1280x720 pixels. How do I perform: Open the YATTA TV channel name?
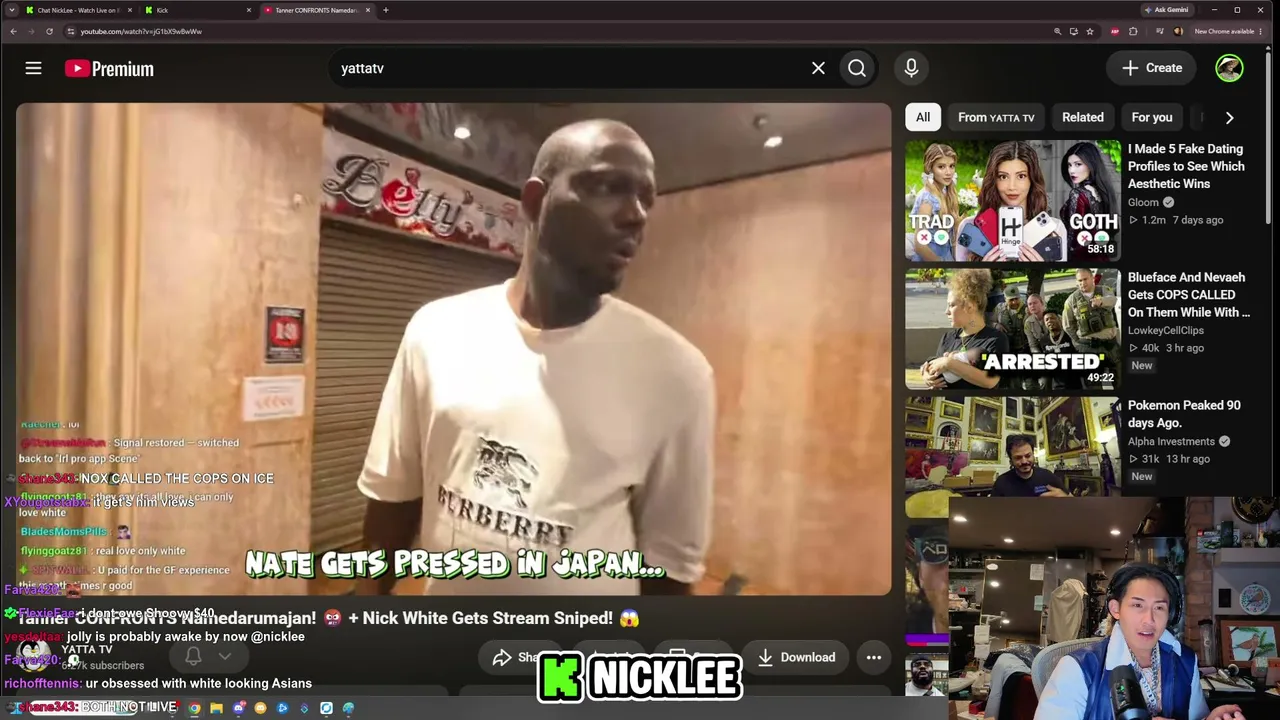pos(87,650)
